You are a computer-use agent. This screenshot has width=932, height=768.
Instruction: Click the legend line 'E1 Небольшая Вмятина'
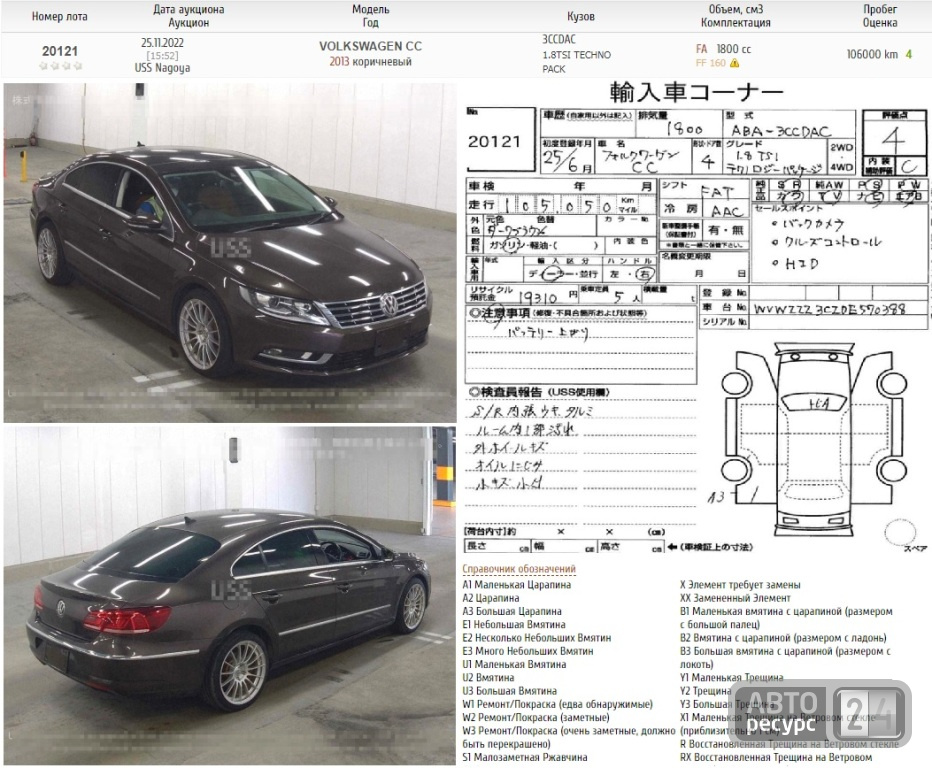point(514,625)
